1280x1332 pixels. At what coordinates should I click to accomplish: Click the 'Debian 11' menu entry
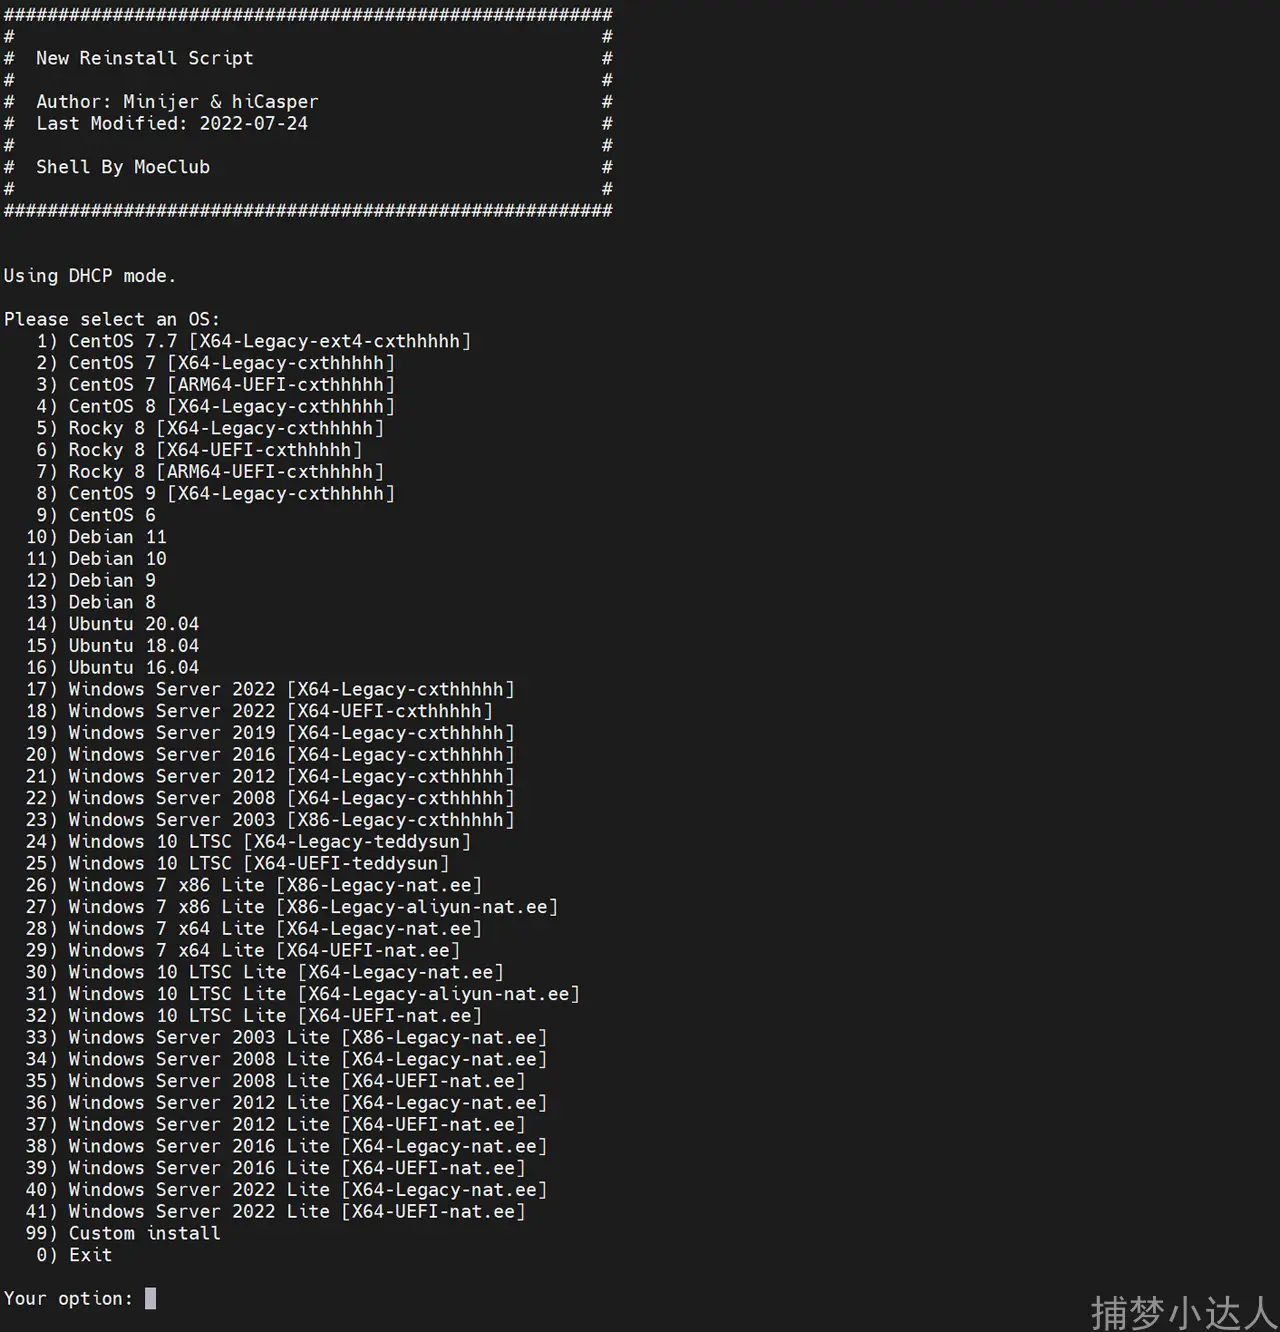[117, 537]
